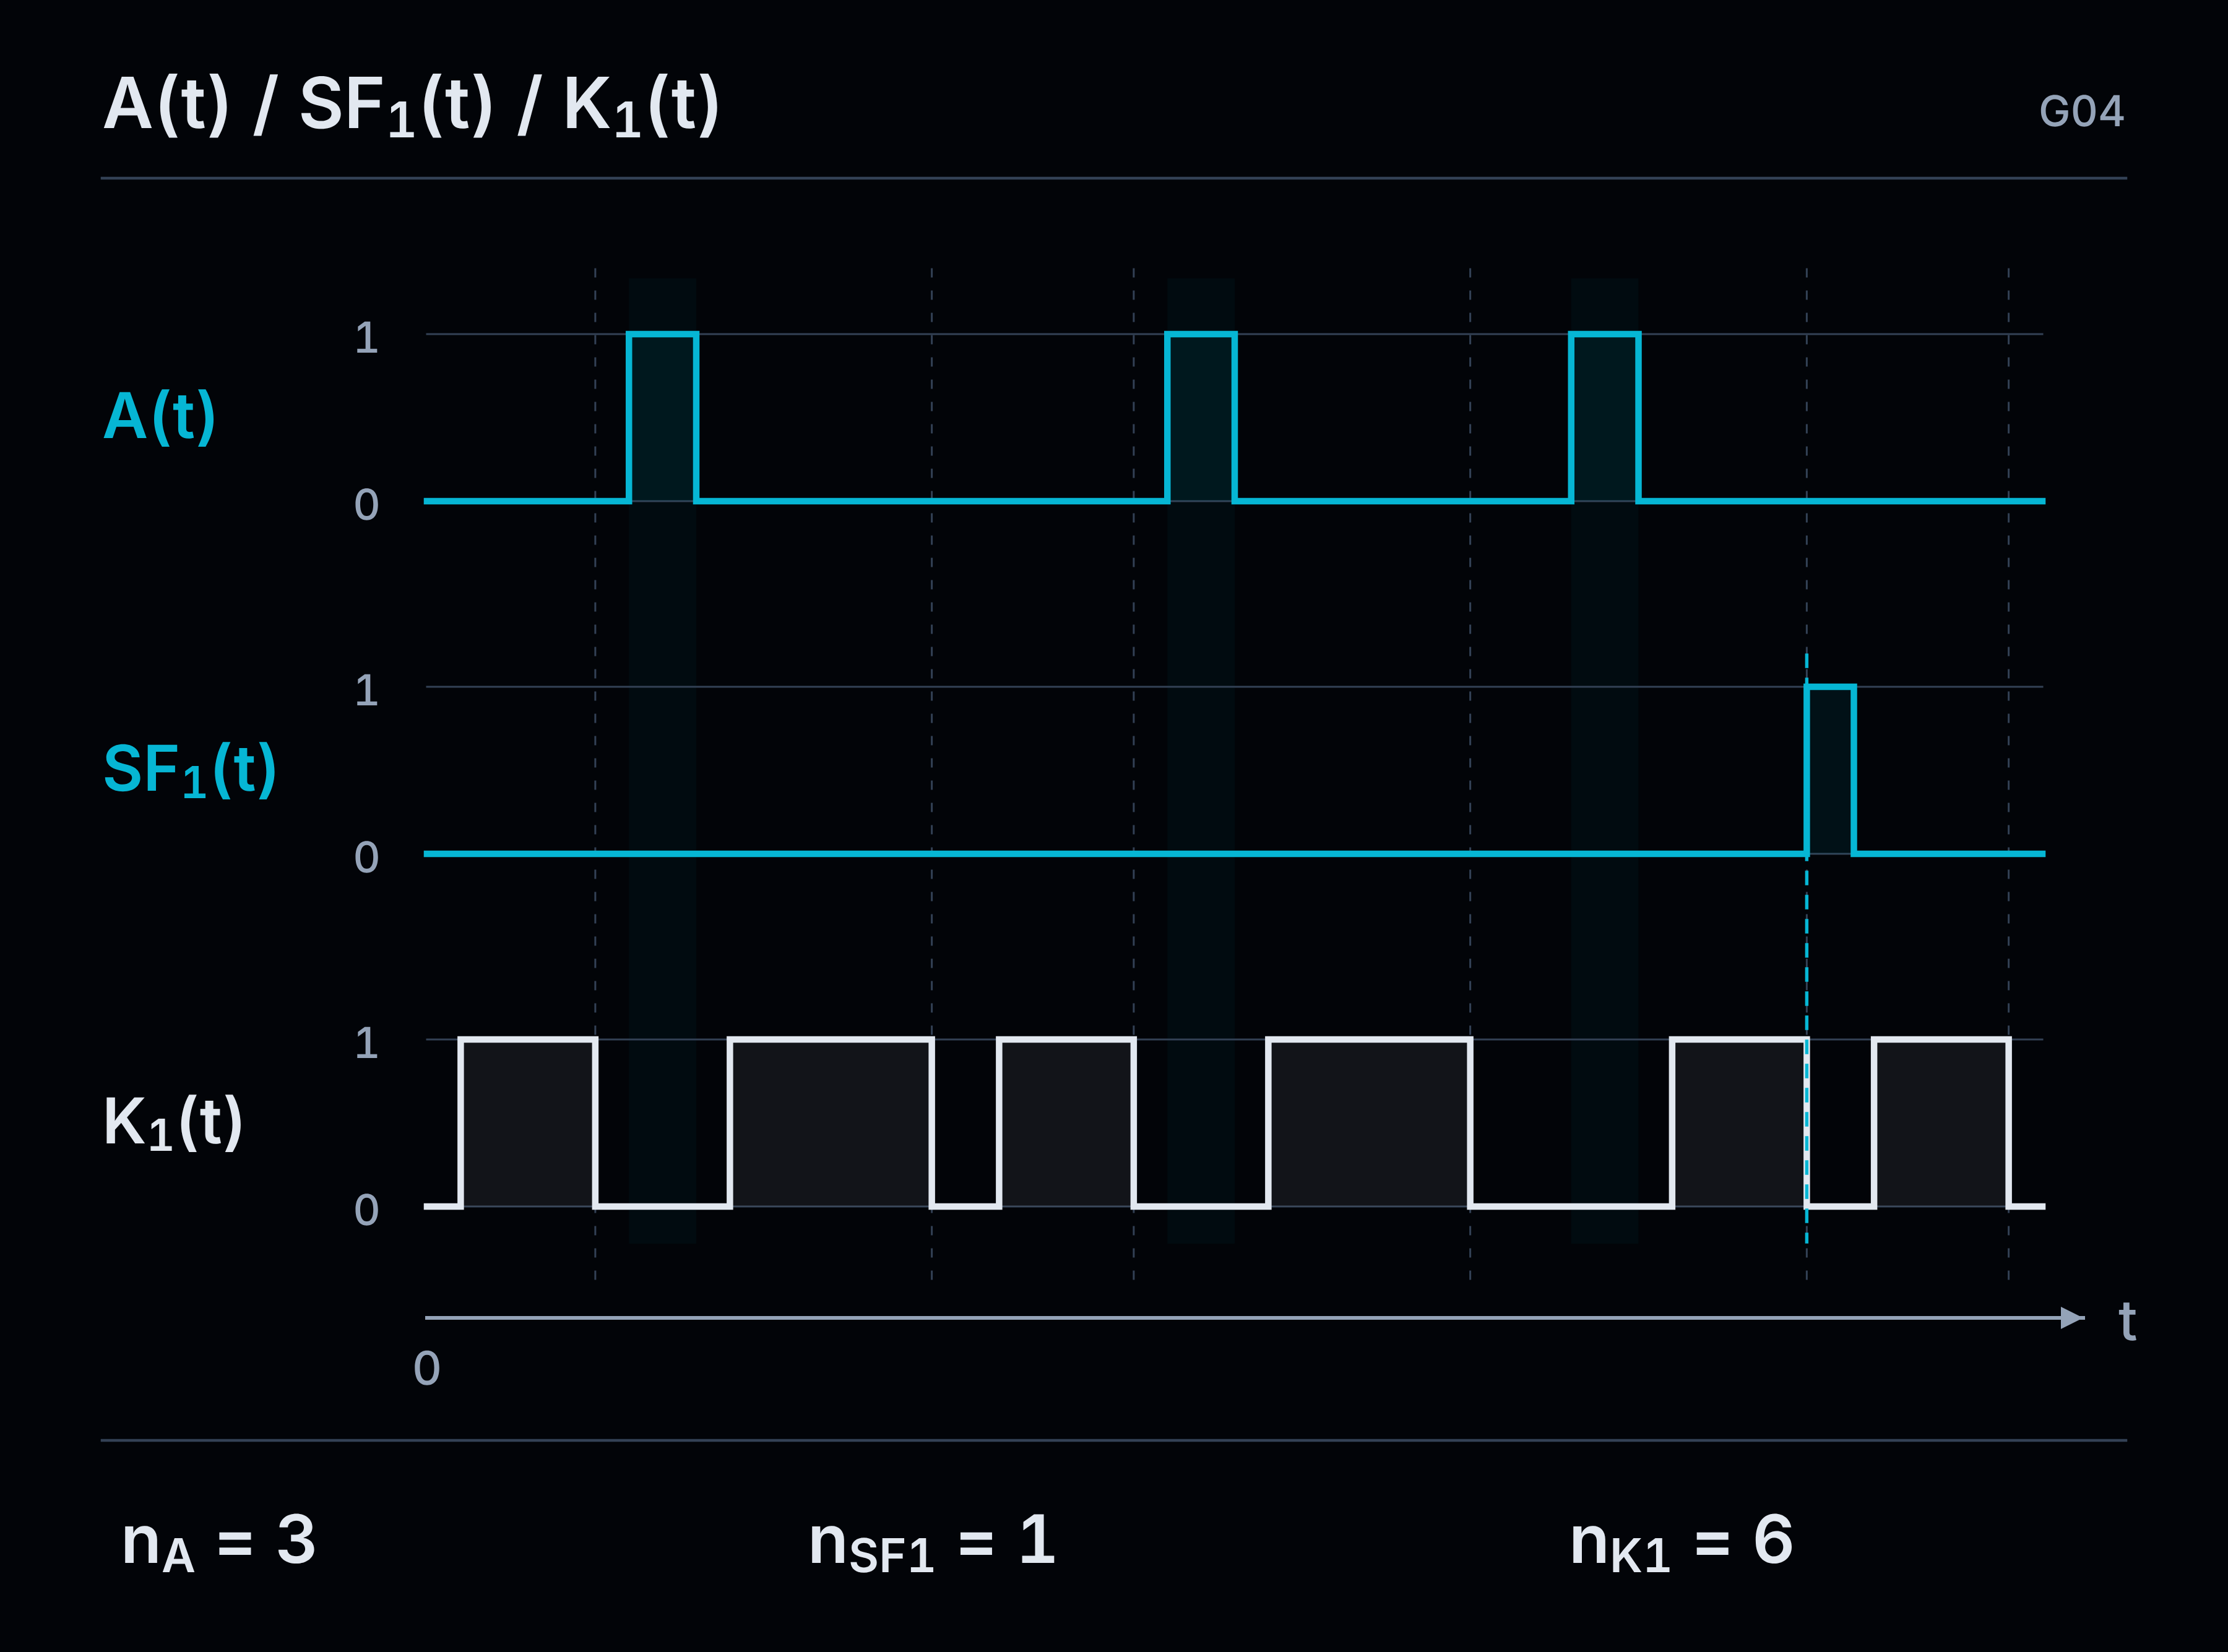2228x1652 pixels.
Task: Click the 0 origin label under the time axis
Action: click(427, 1368)
